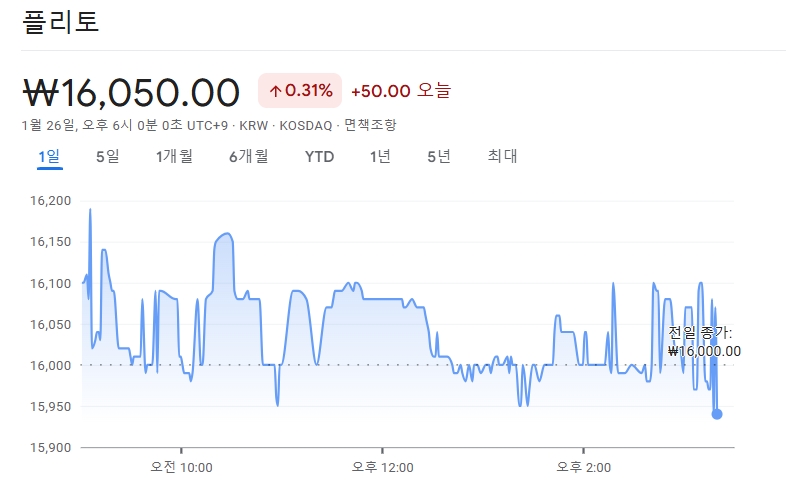This screenshot has height=482, width=786.
Task: Click the +50.00 오늘 change text
Action: click(401, 91)
